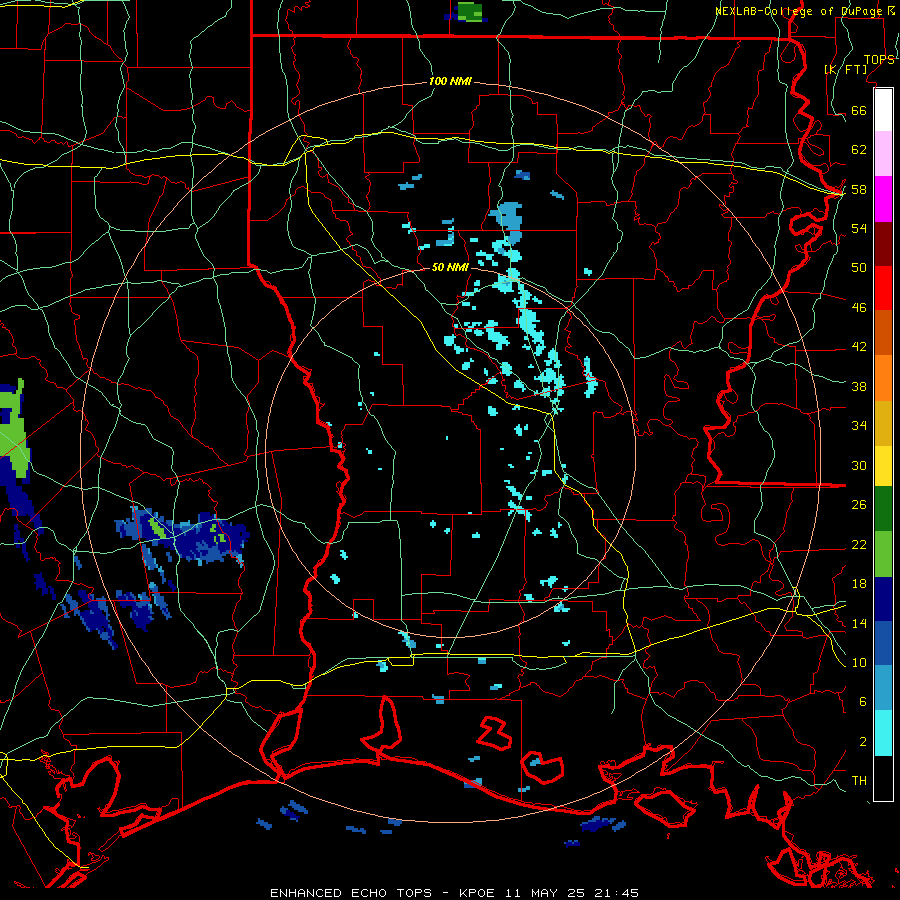Select the ENHANCED ECHO TOPS caption text

click(351, 893)
